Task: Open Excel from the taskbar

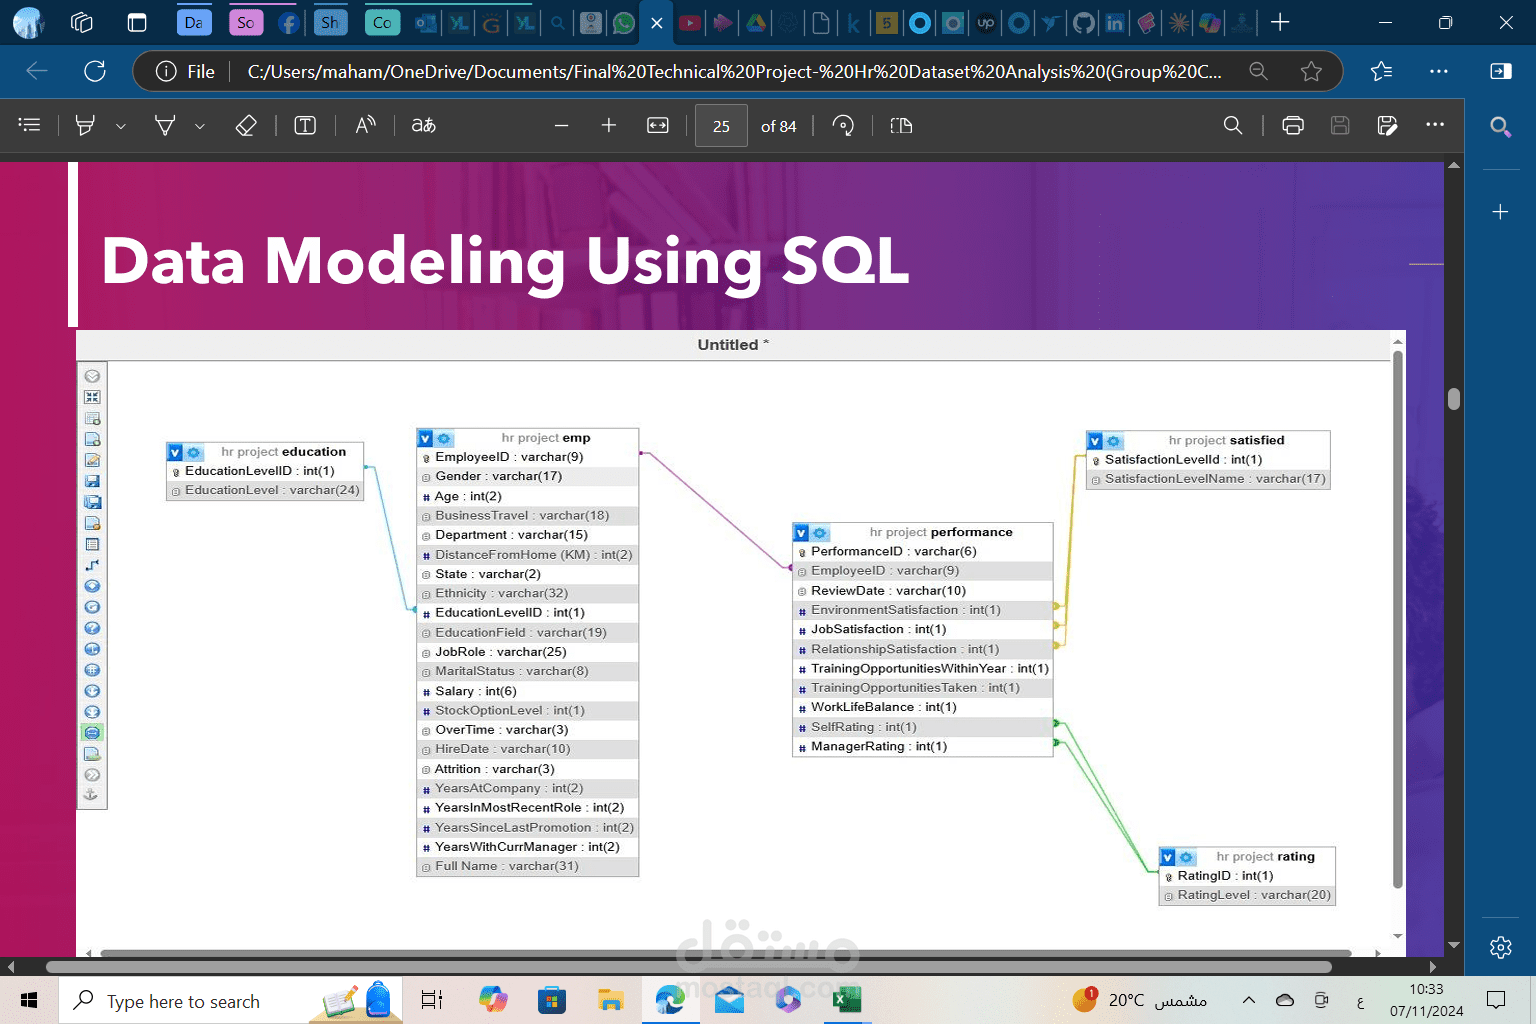Action: [847, 1000]
